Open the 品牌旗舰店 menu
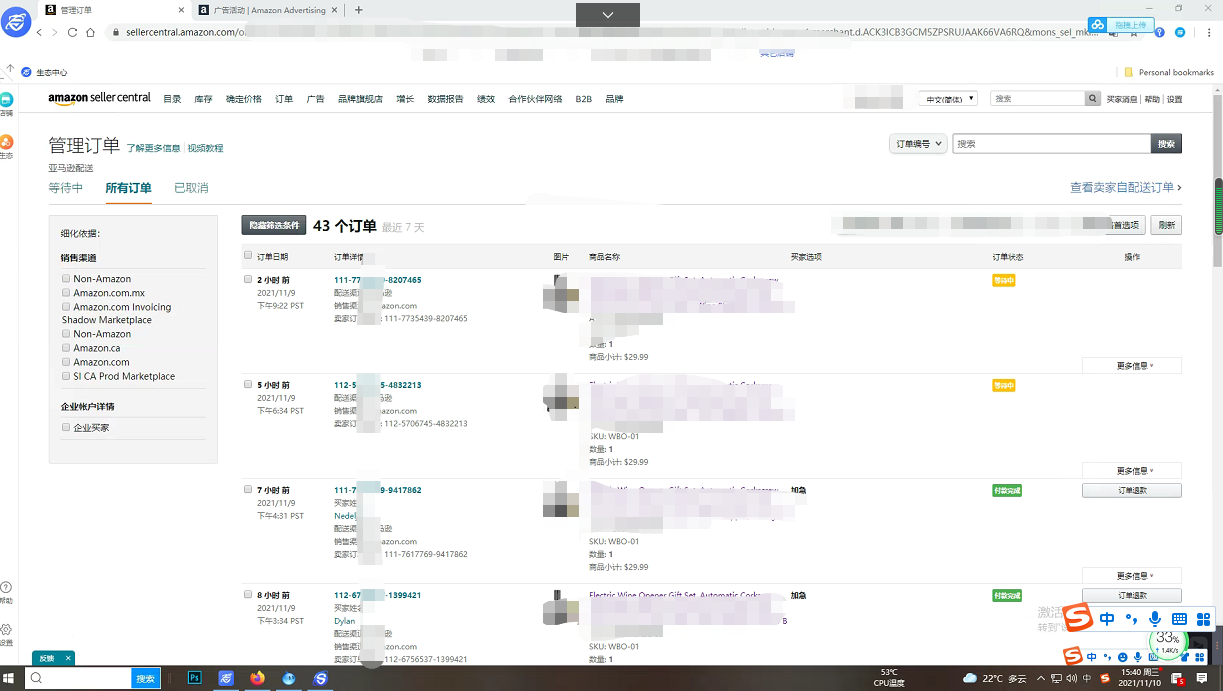This screenshot has width=1223, height=691. [360, 99]
